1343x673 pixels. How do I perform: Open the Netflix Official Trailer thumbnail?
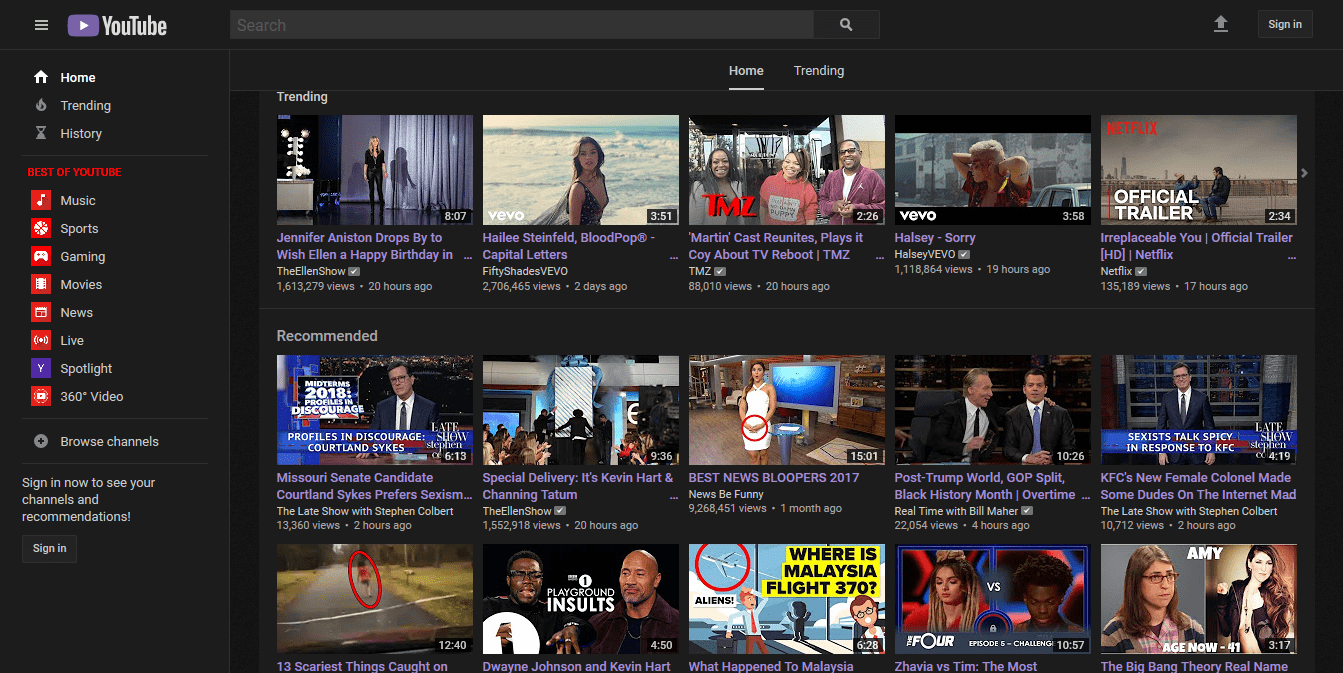[x=1199, y=170]
